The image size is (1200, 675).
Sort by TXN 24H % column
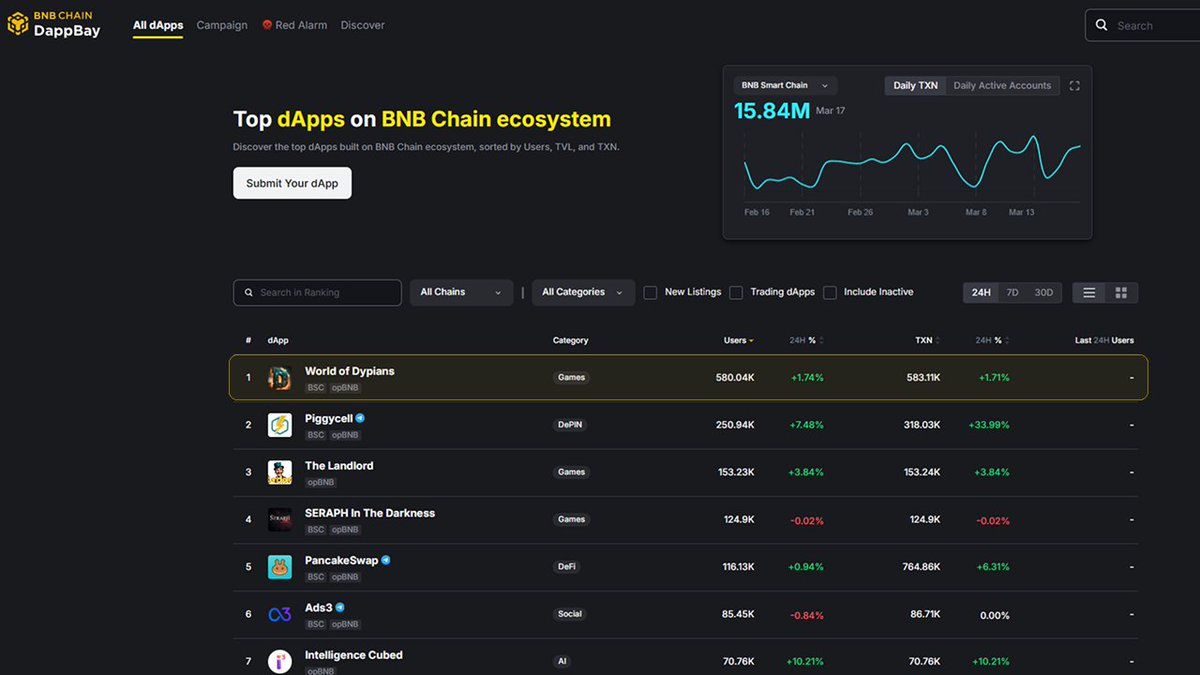coord(993,340)
